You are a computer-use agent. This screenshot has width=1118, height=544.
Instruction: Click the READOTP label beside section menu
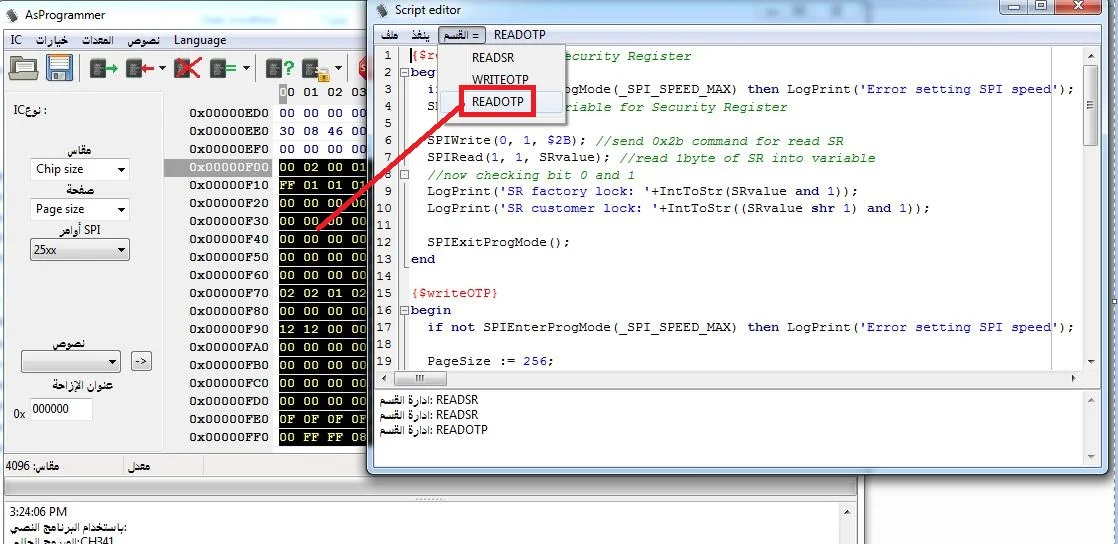tap(520, 34)
